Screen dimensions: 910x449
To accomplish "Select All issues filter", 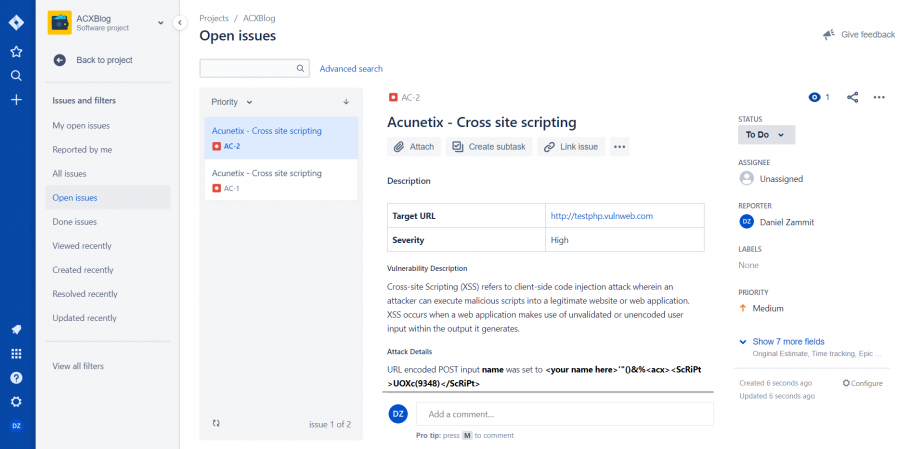I will (108, 173).
